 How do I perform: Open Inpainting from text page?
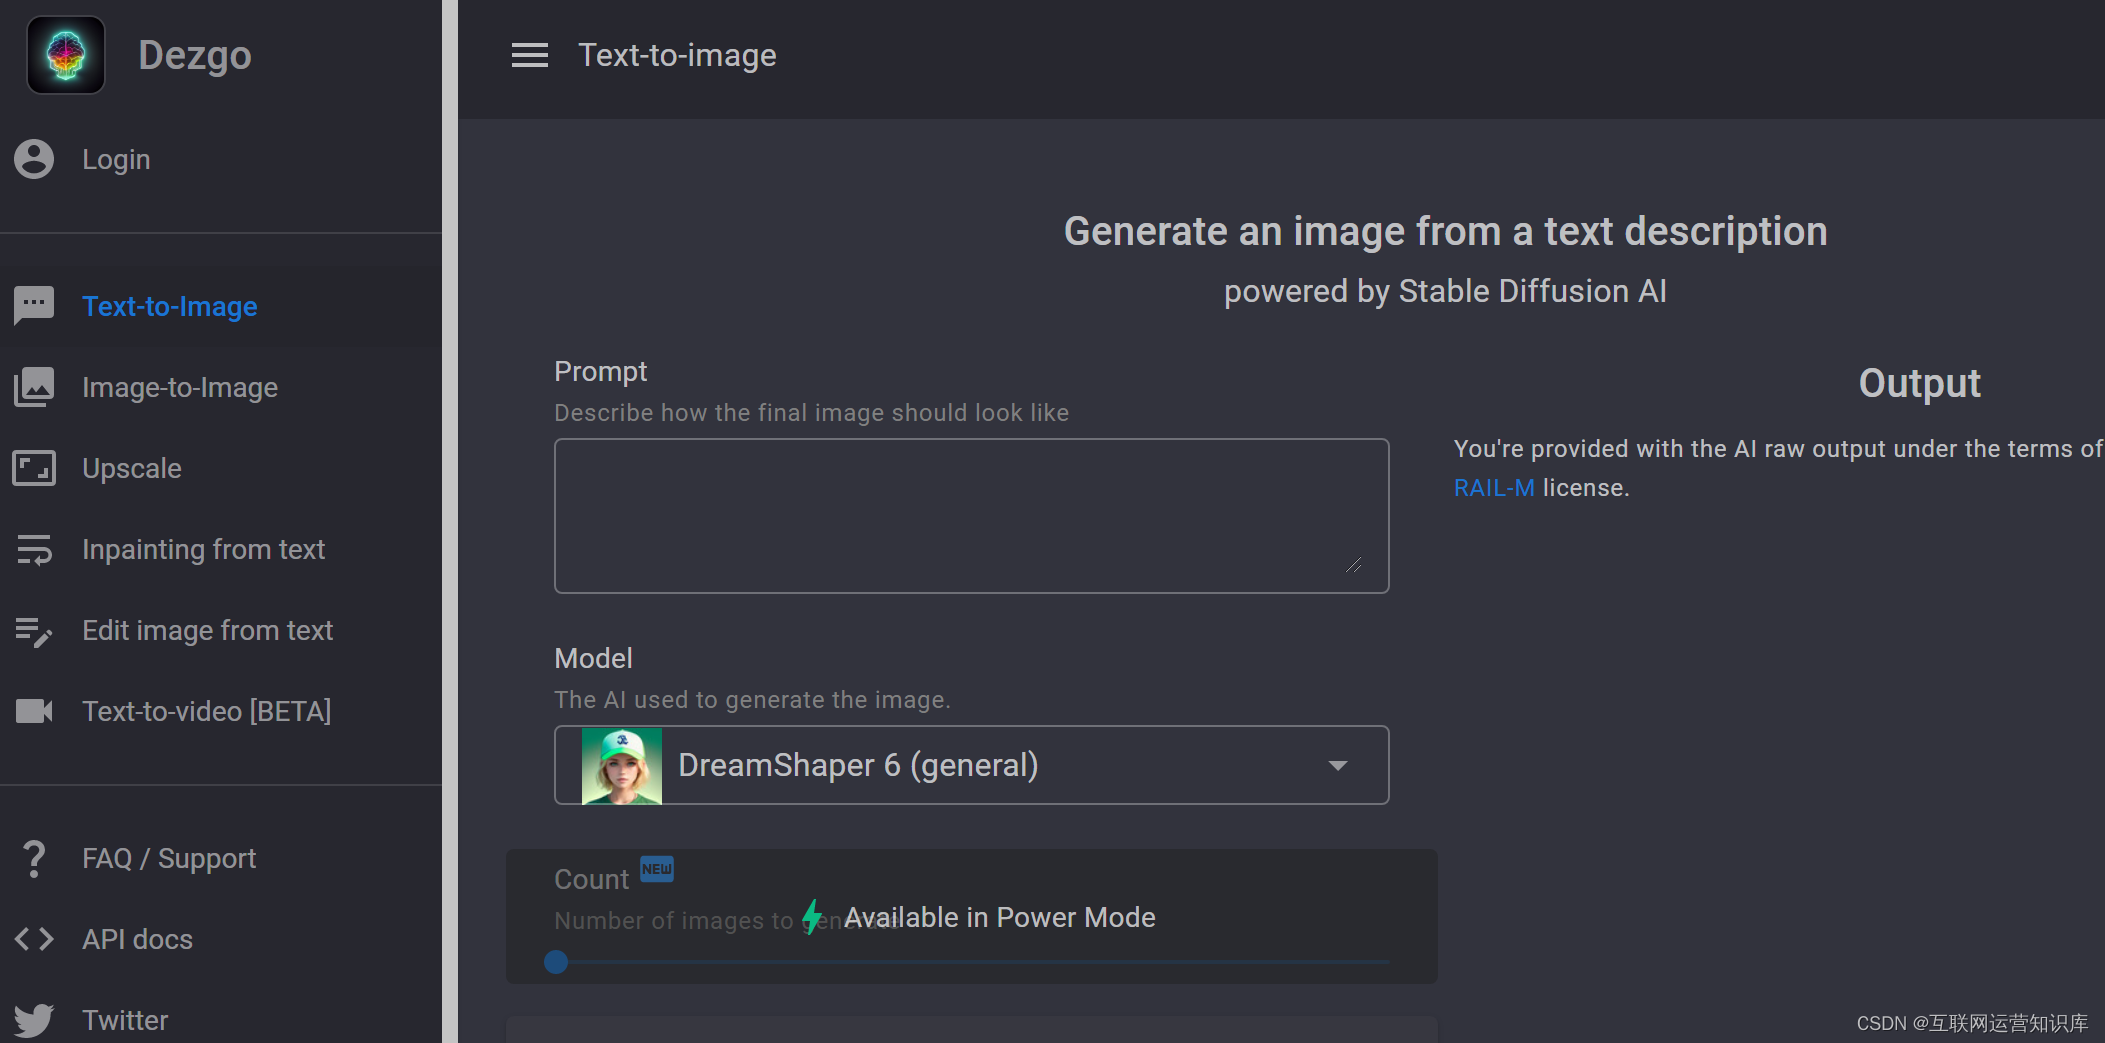221,549
